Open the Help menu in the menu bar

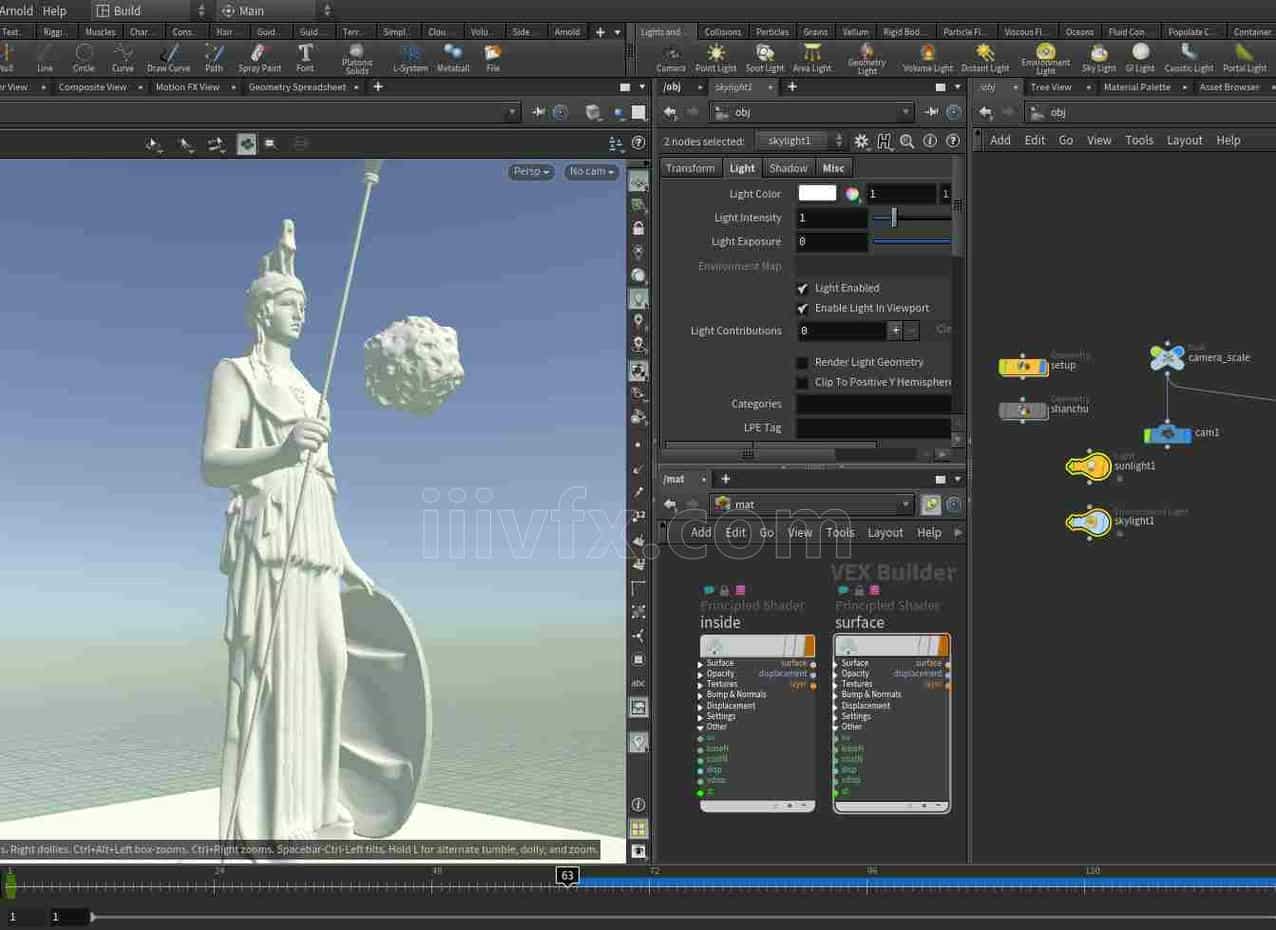click(54, 11)
